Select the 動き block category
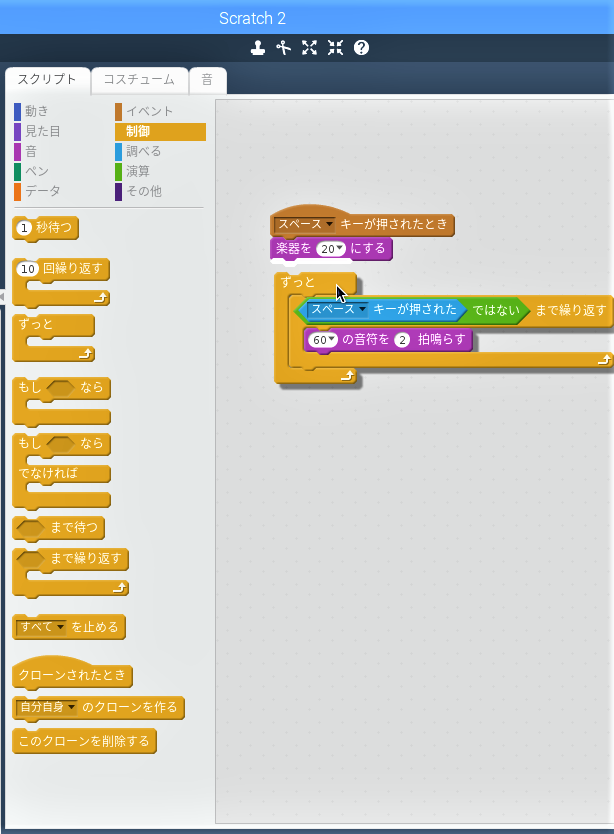This screenshot has width=614, height=834. (x=36, y=111)
